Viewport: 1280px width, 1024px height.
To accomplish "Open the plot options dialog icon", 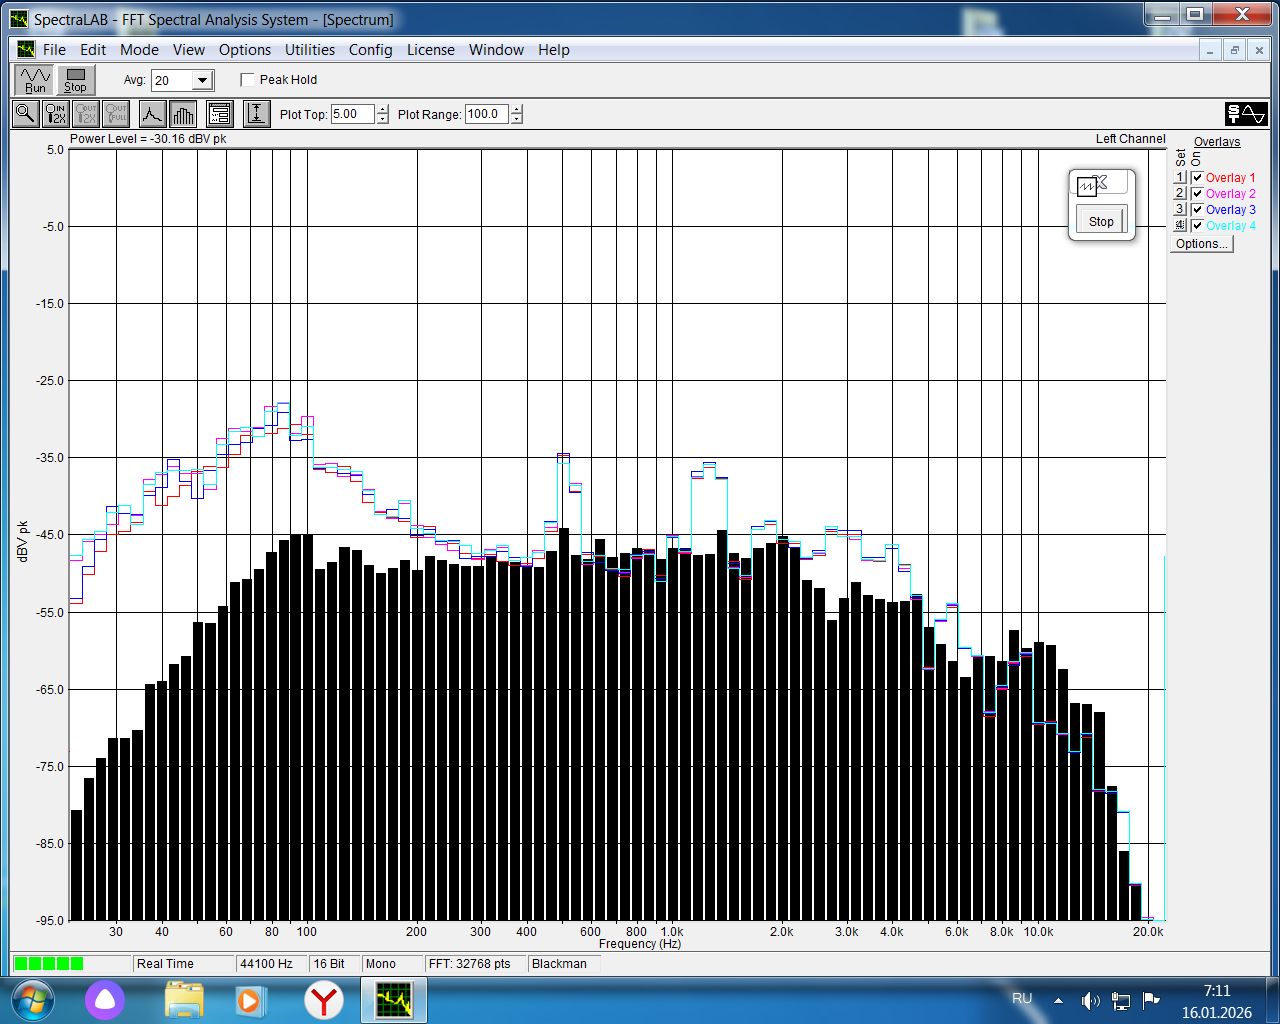I will pos(220,114).
